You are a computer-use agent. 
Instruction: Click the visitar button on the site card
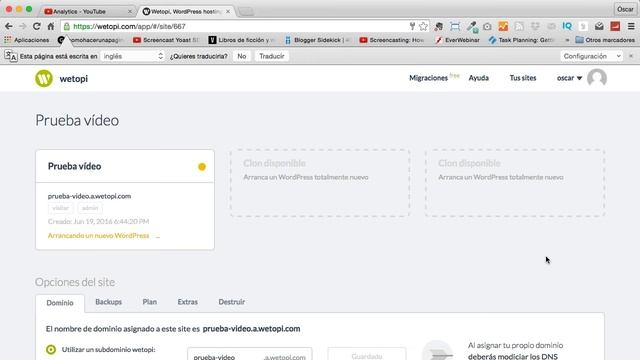coord(60,208)
